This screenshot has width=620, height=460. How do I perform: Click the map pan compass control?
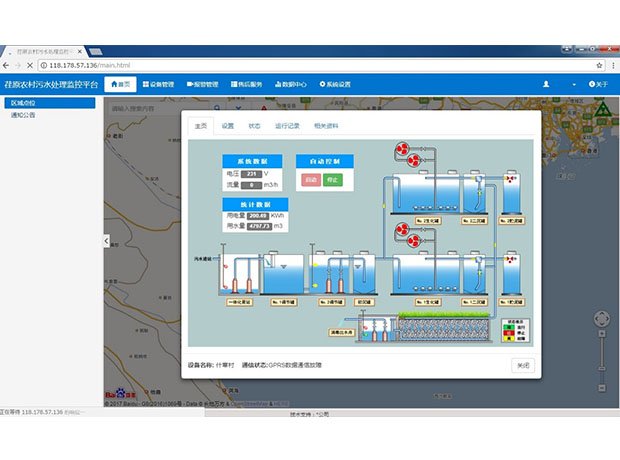(x=600, y=320)
